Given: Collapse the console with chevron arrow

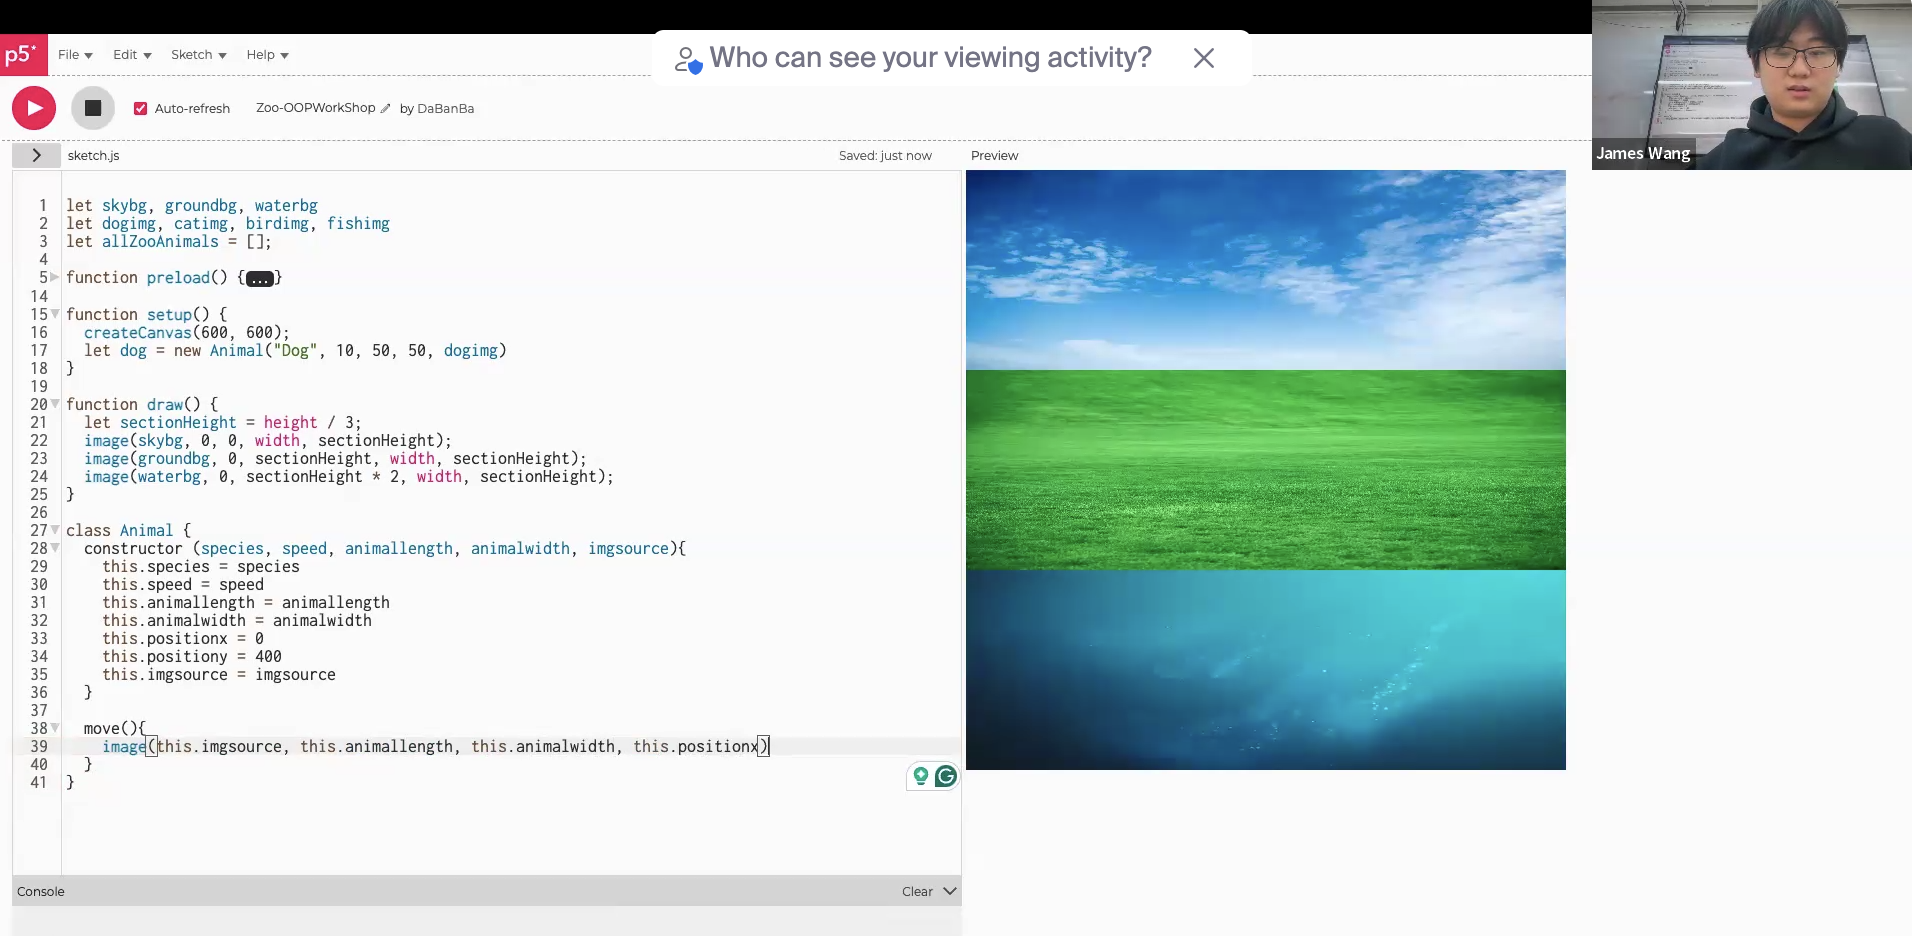Looking at the screenshot, I should tap(950, 891).
